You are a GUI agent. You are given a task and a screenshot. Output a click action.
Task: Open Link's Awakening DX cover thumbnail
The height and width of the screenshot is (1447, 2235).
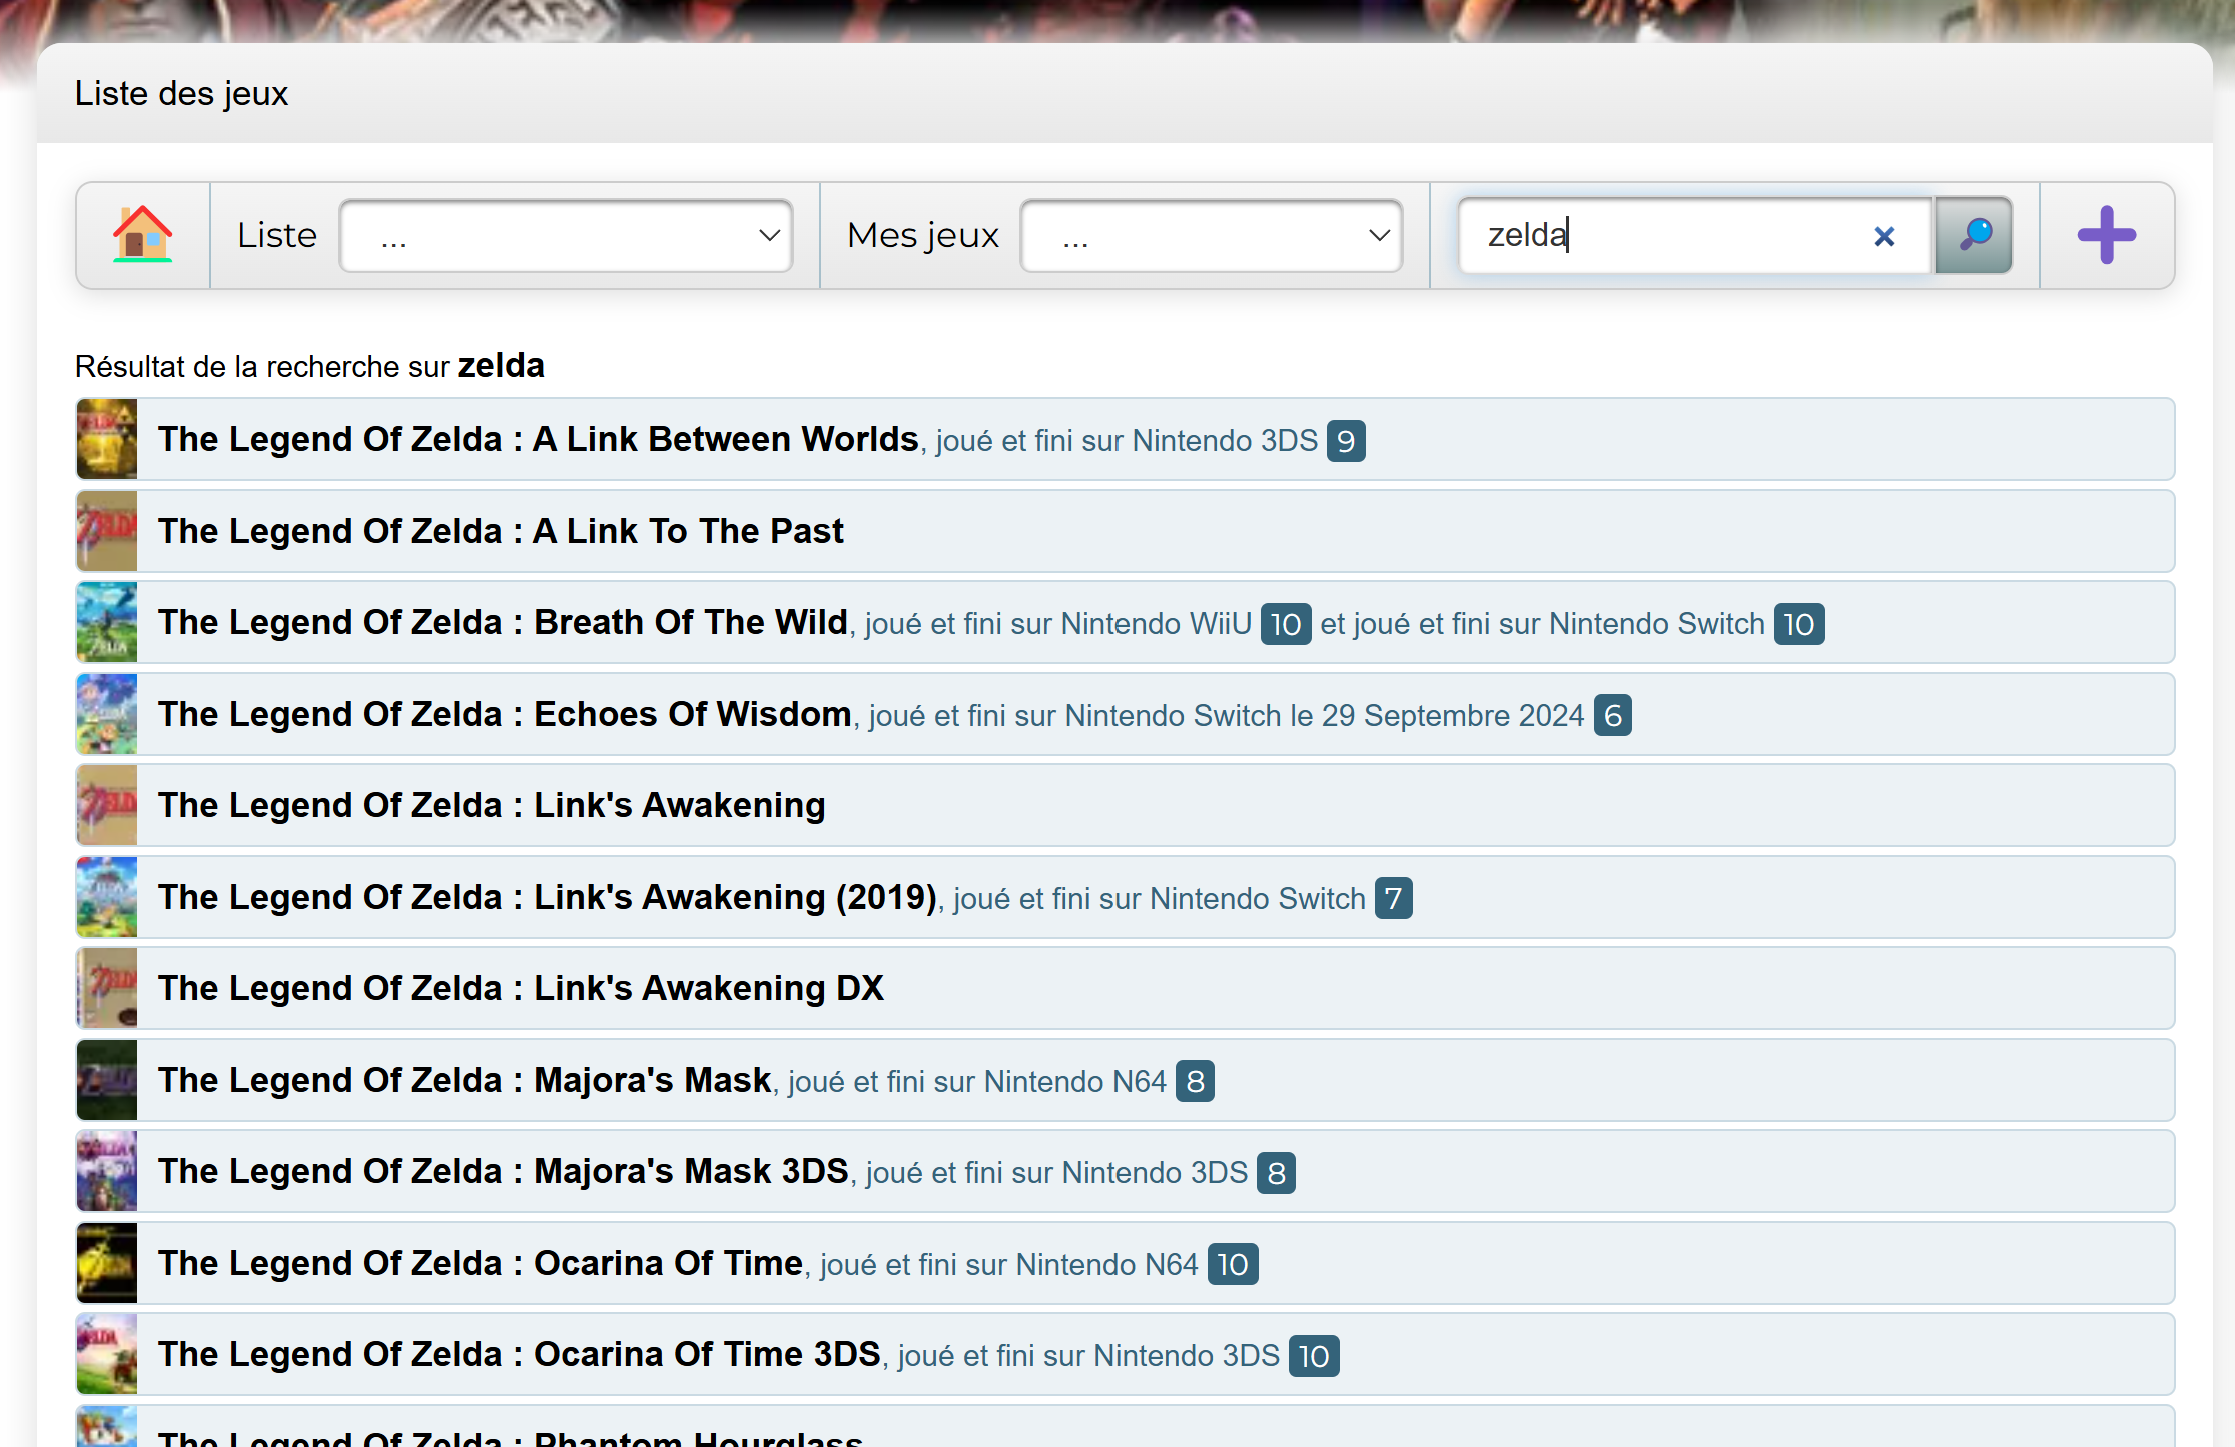click(x=107, y=988)
